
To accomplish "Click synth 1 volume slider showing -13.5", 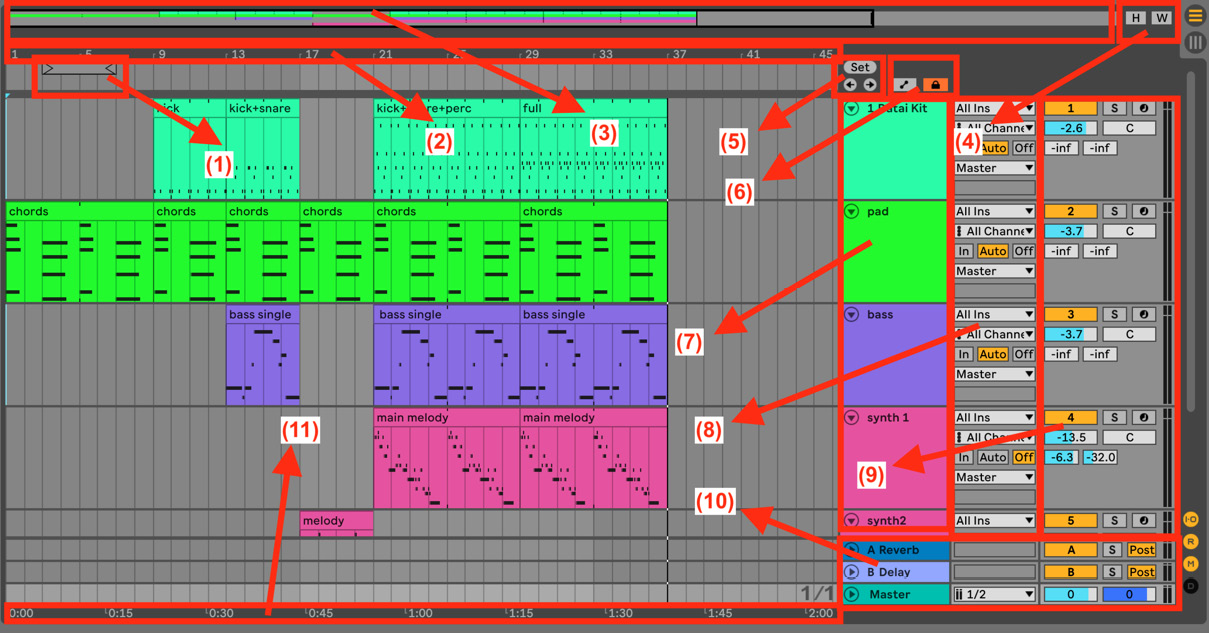I will pos(1070,437).
